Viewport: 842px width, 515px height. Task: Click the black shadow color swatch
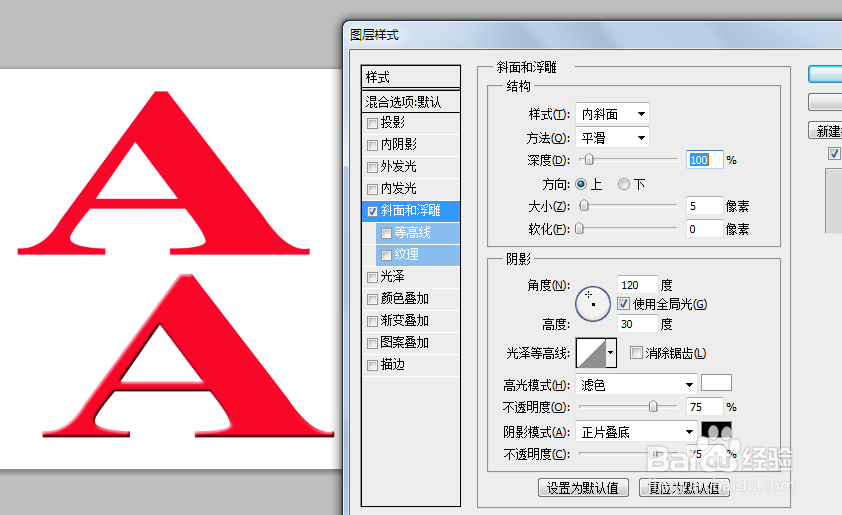click(x=716, y=430)
